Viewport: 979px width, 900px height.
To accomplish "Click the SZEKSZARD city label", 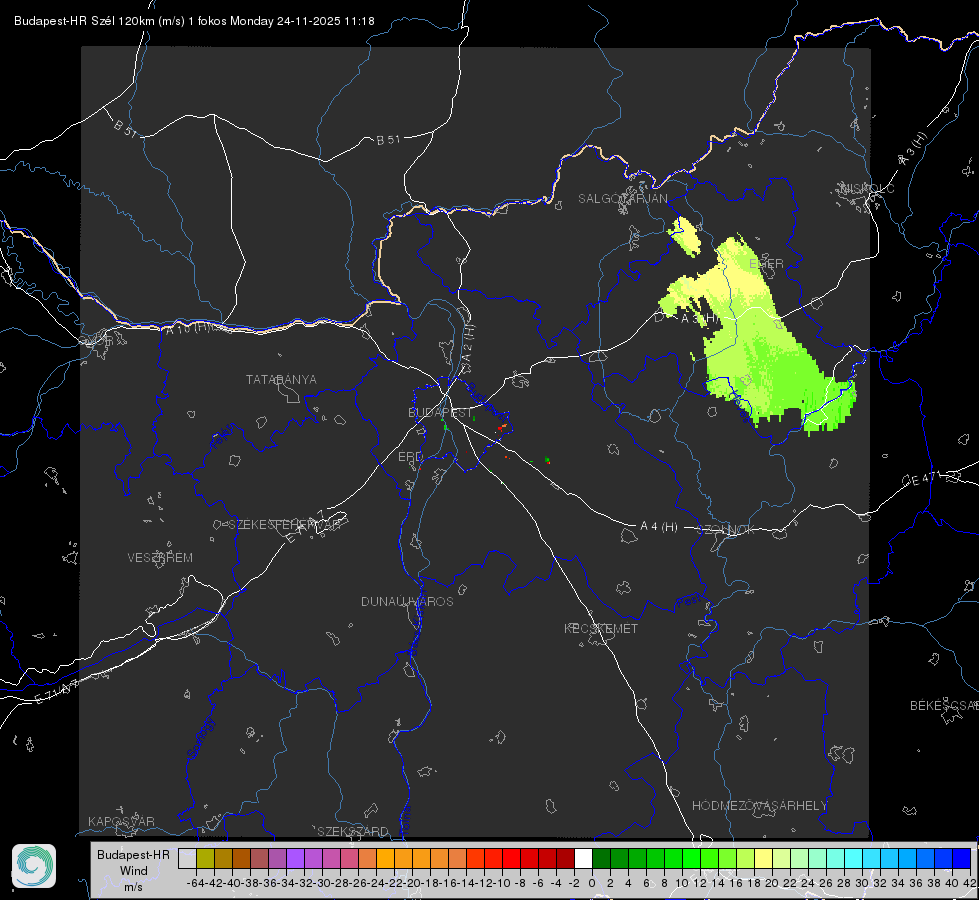I will coord(353,831).
